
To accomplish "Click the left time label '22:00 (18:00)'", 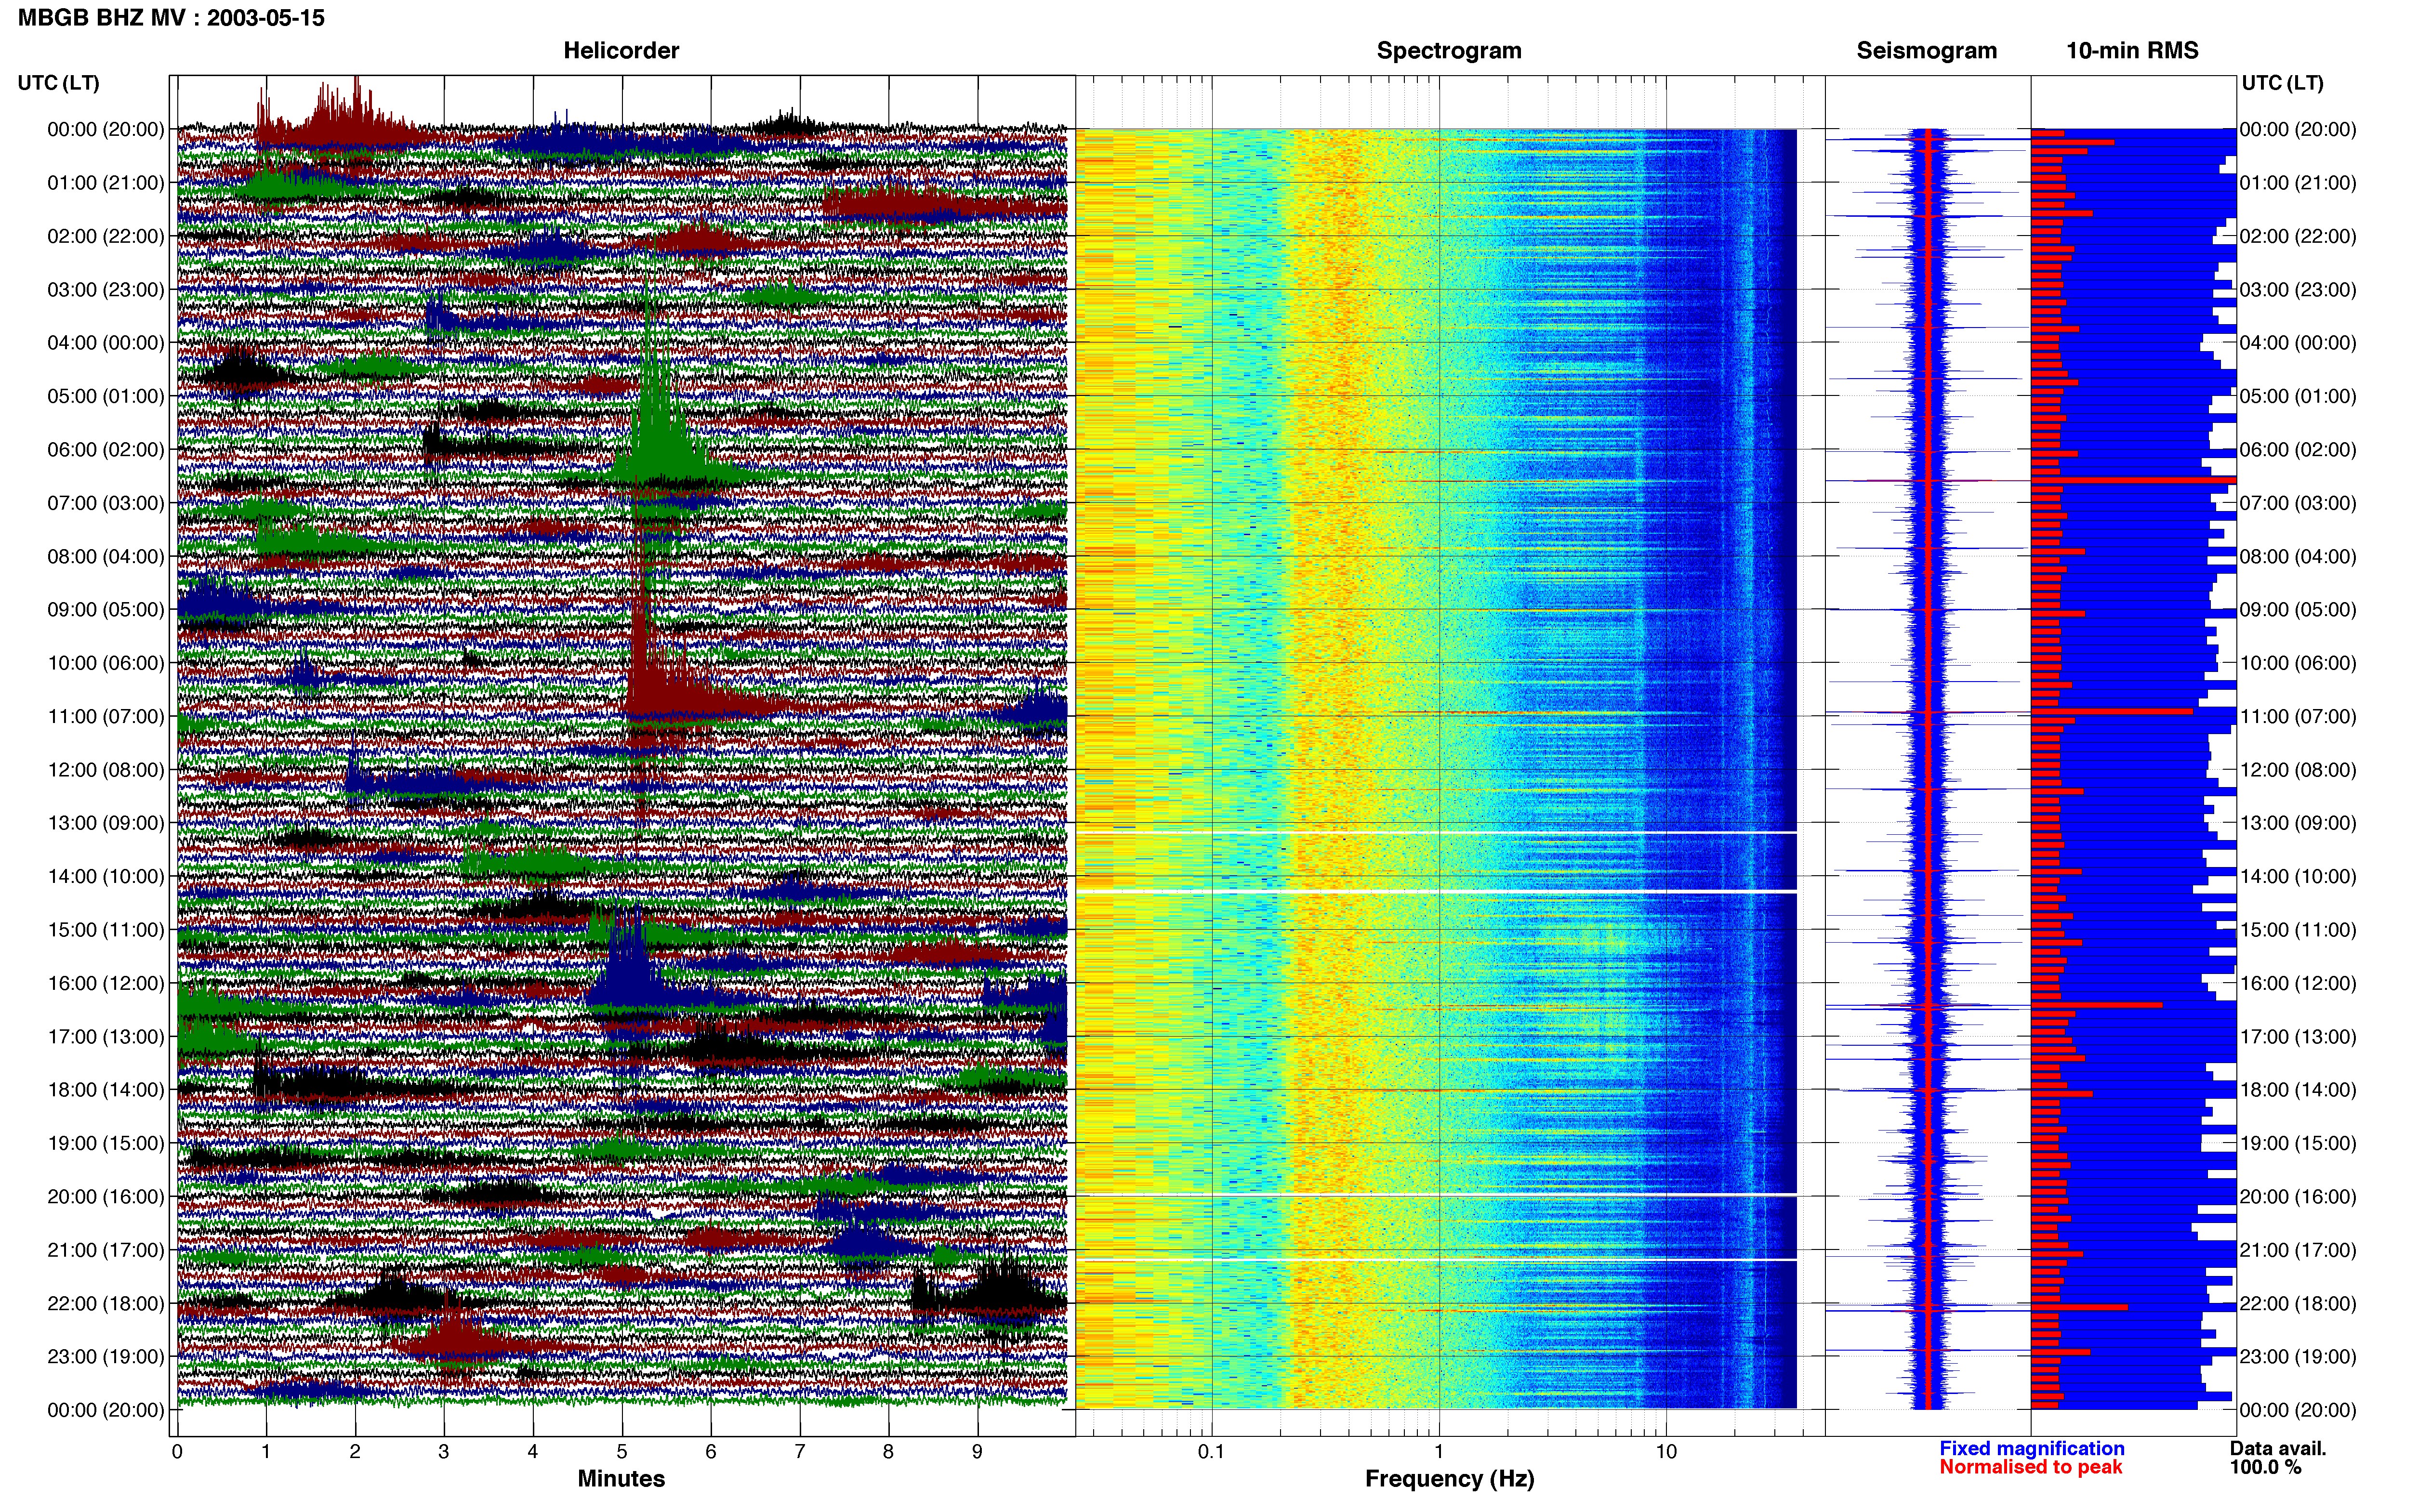I will 105,1304.
